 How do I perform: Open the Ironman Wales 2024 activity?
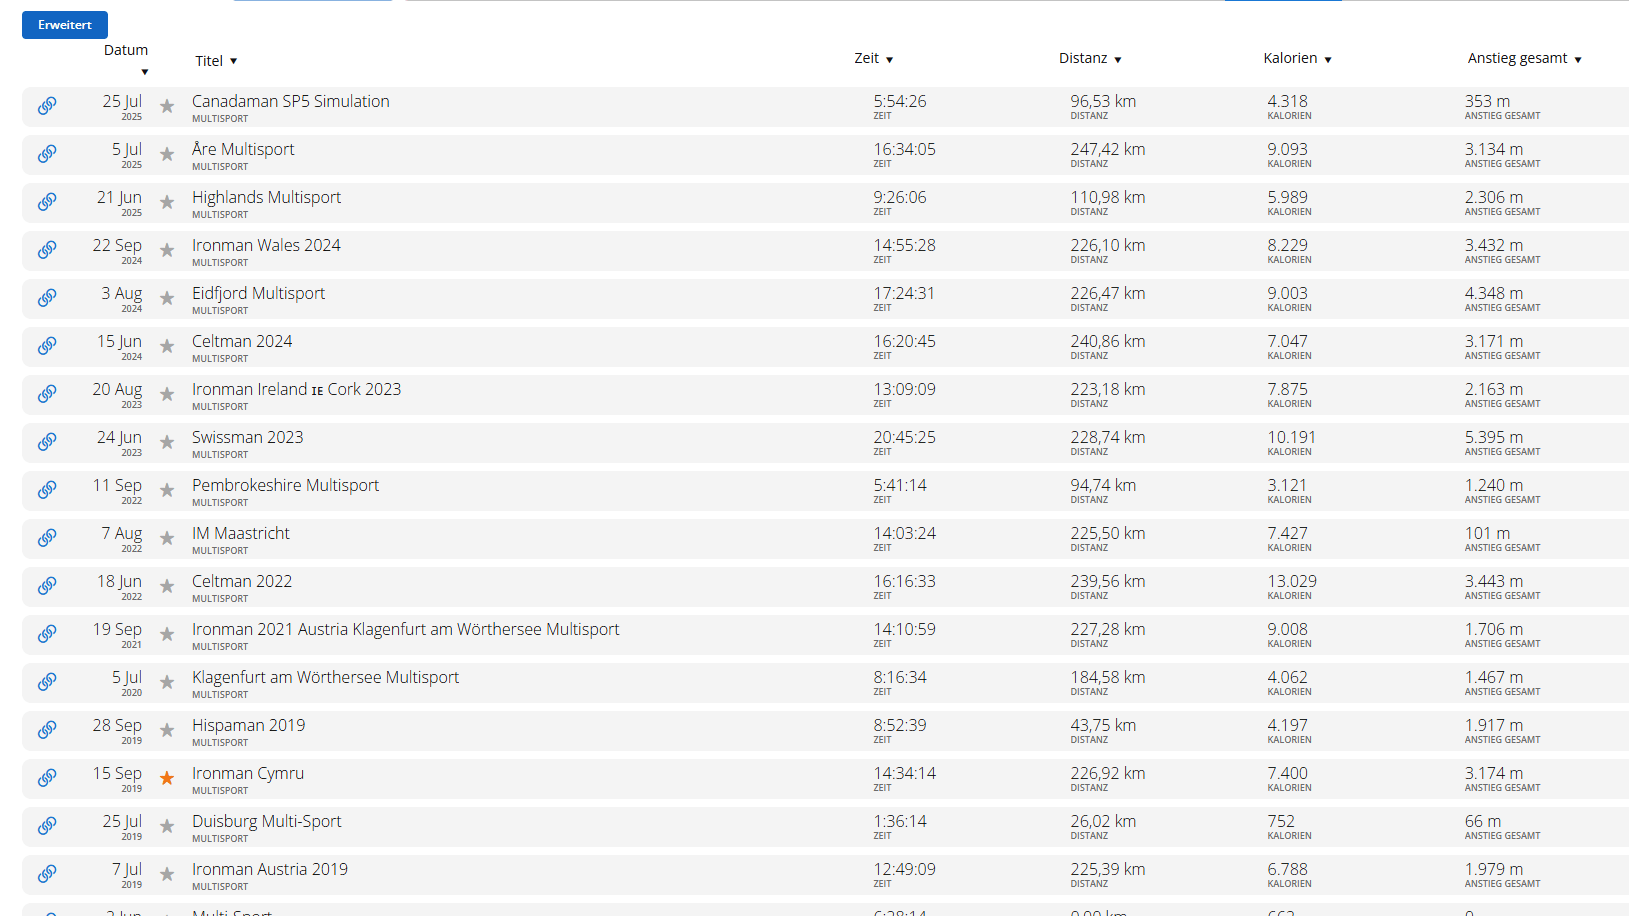[266, 245]
